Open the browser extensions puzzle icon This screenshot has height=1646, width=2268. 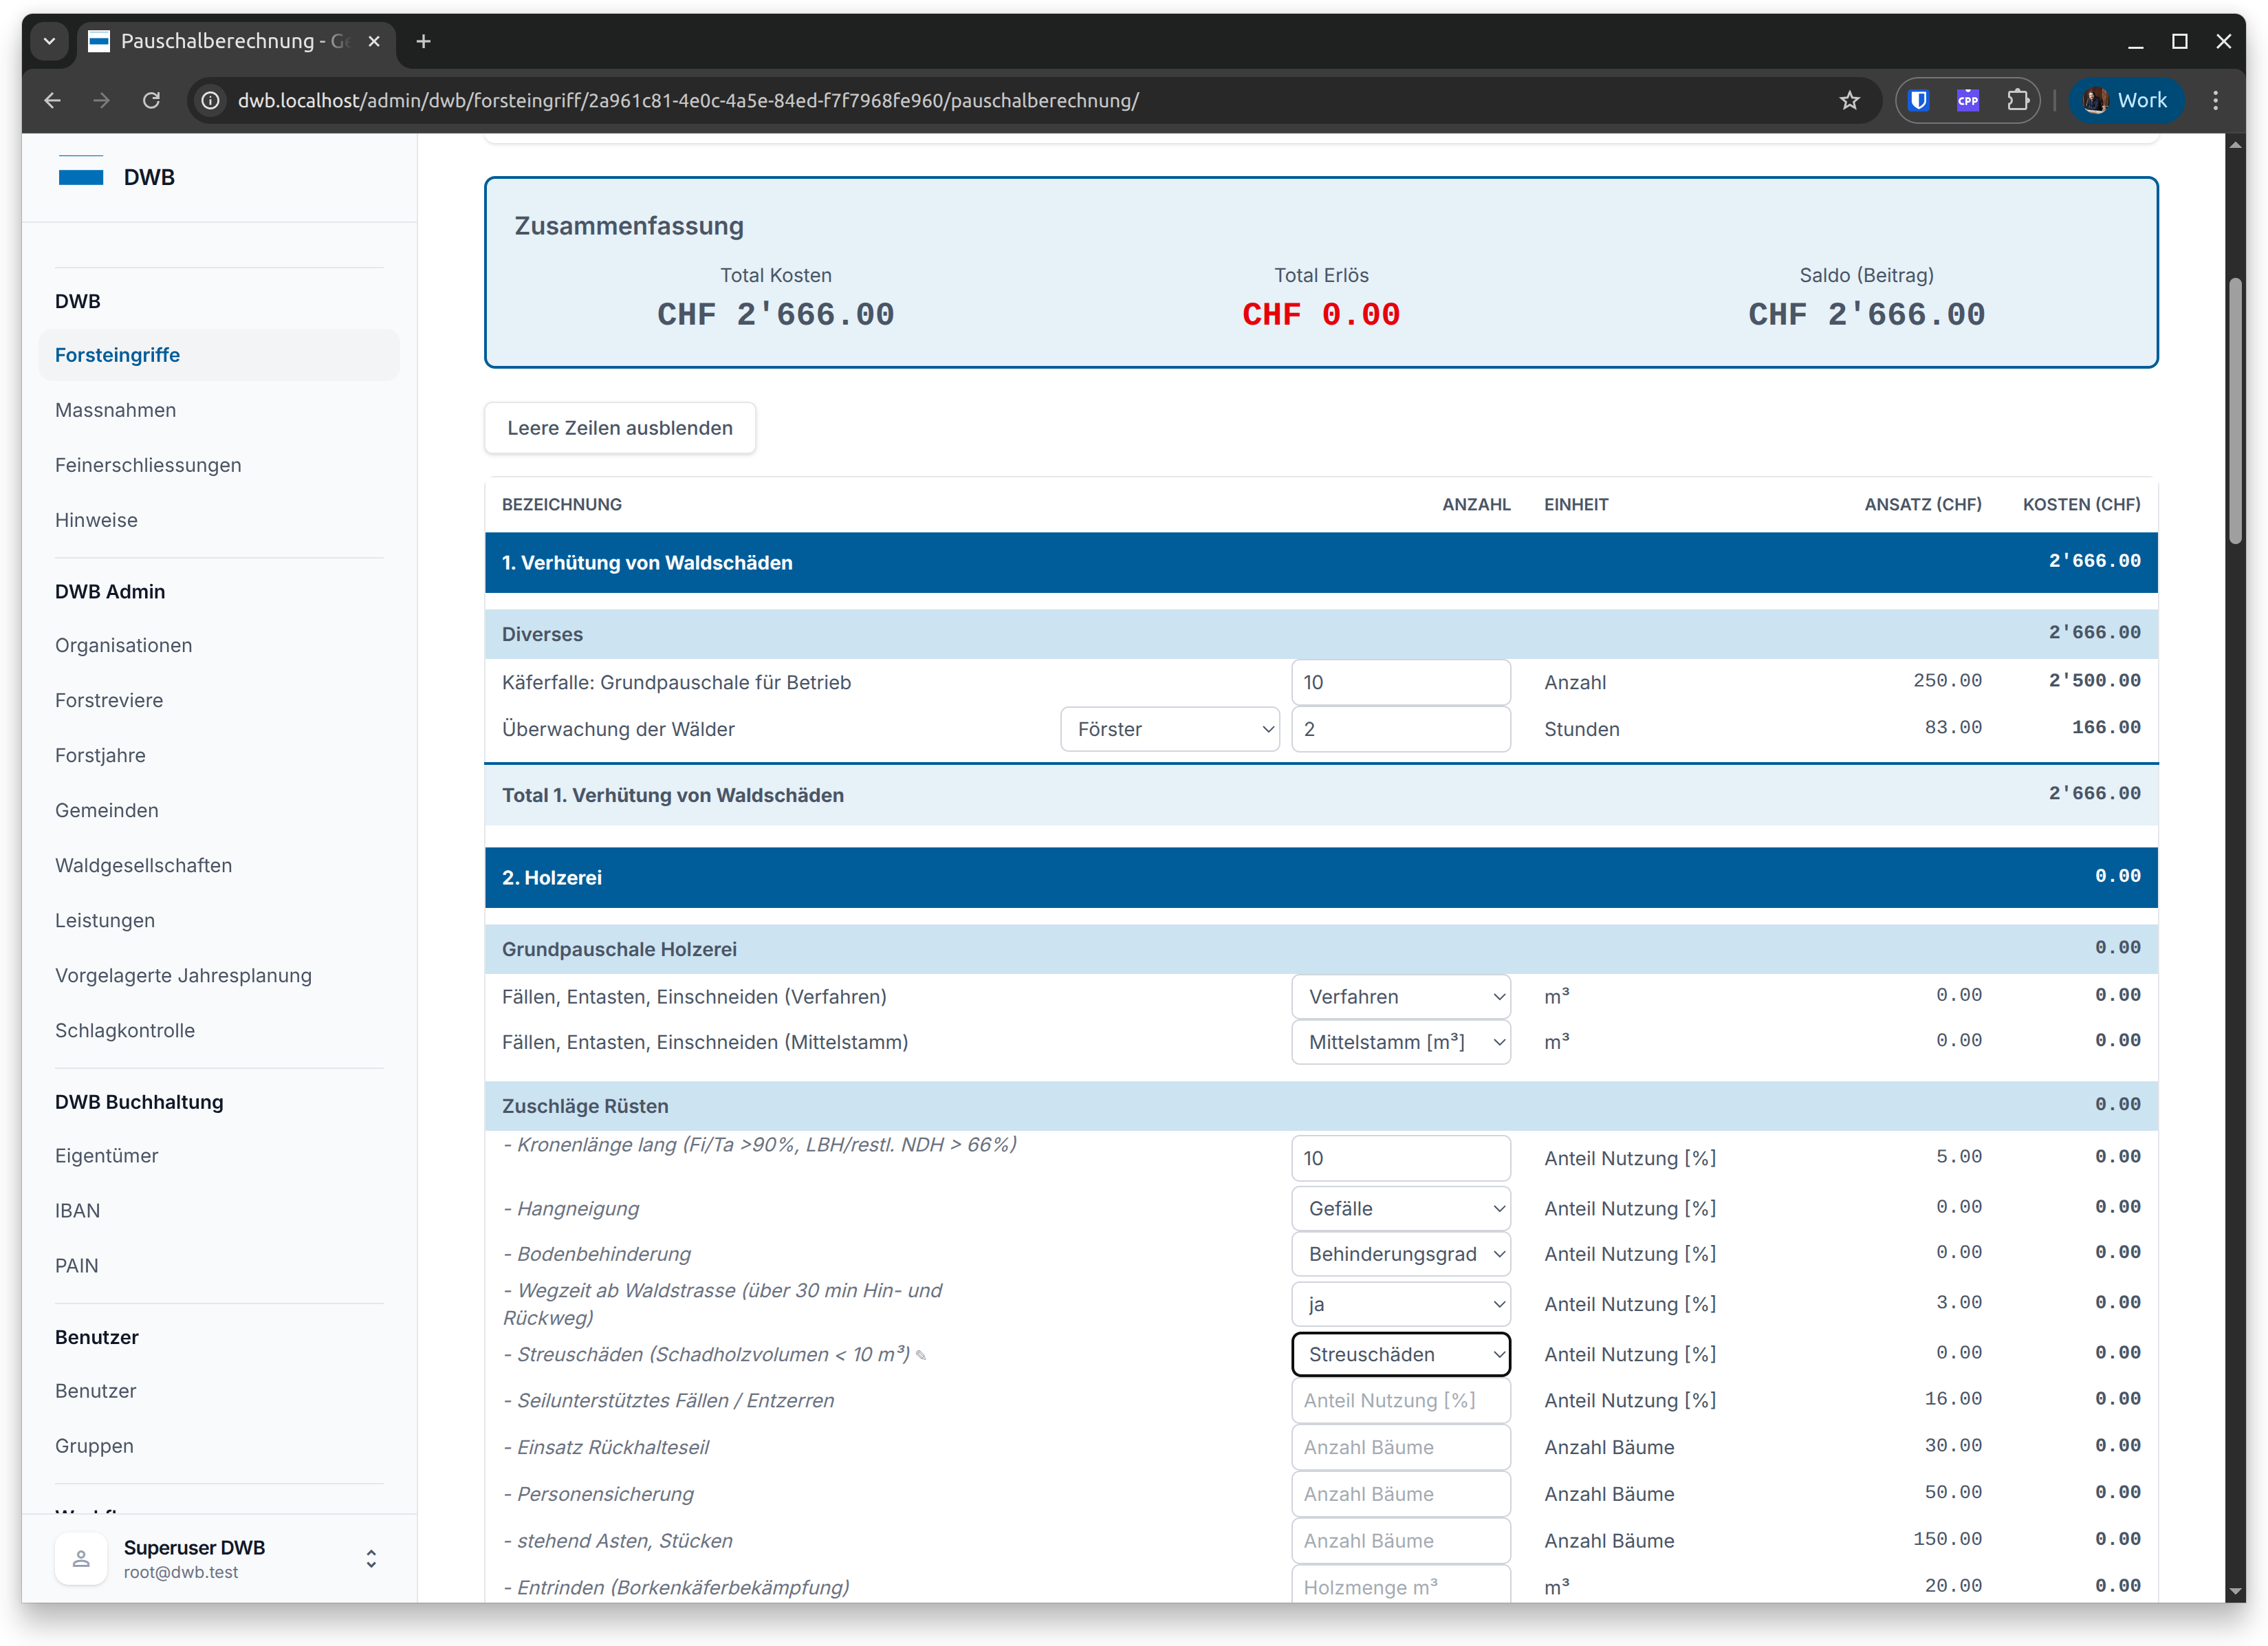pos(2018,100)
